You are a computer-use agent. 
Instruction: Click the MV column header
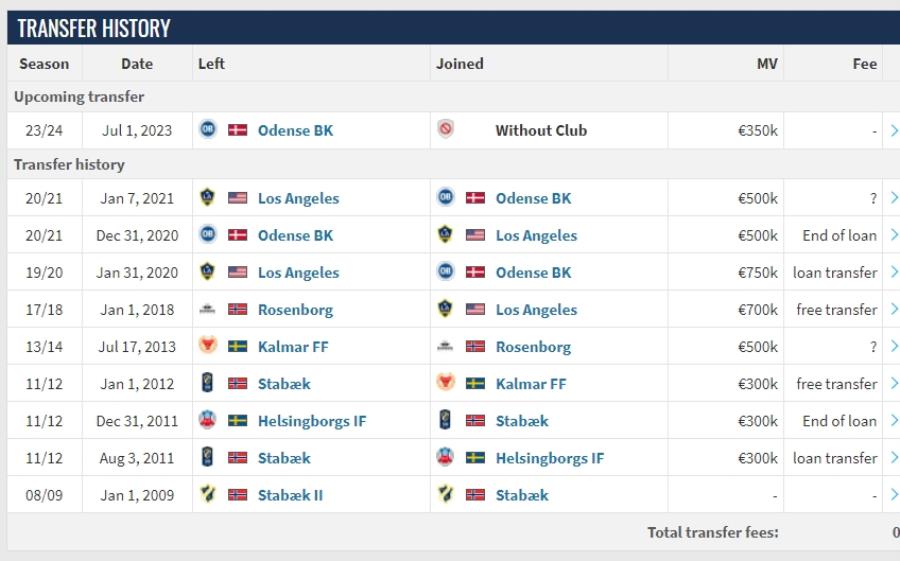click(767, 64)
